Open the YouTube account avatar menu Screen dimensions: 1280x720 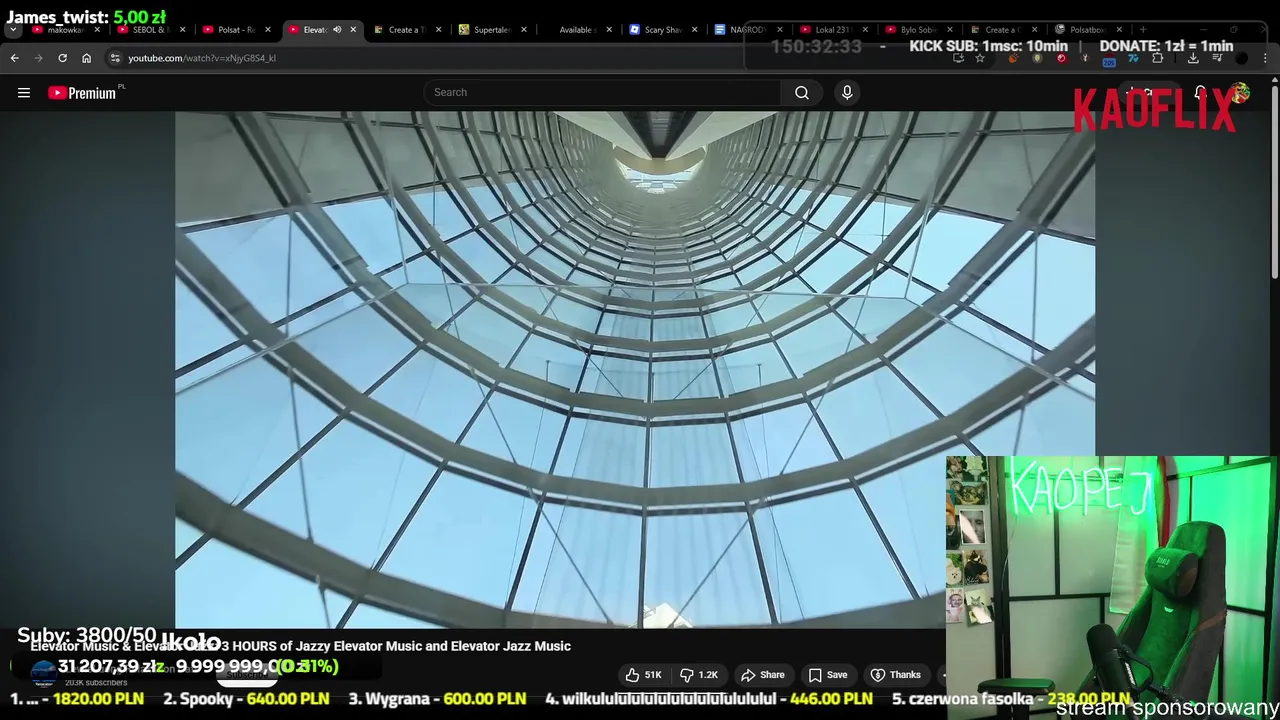[1241, 93]
